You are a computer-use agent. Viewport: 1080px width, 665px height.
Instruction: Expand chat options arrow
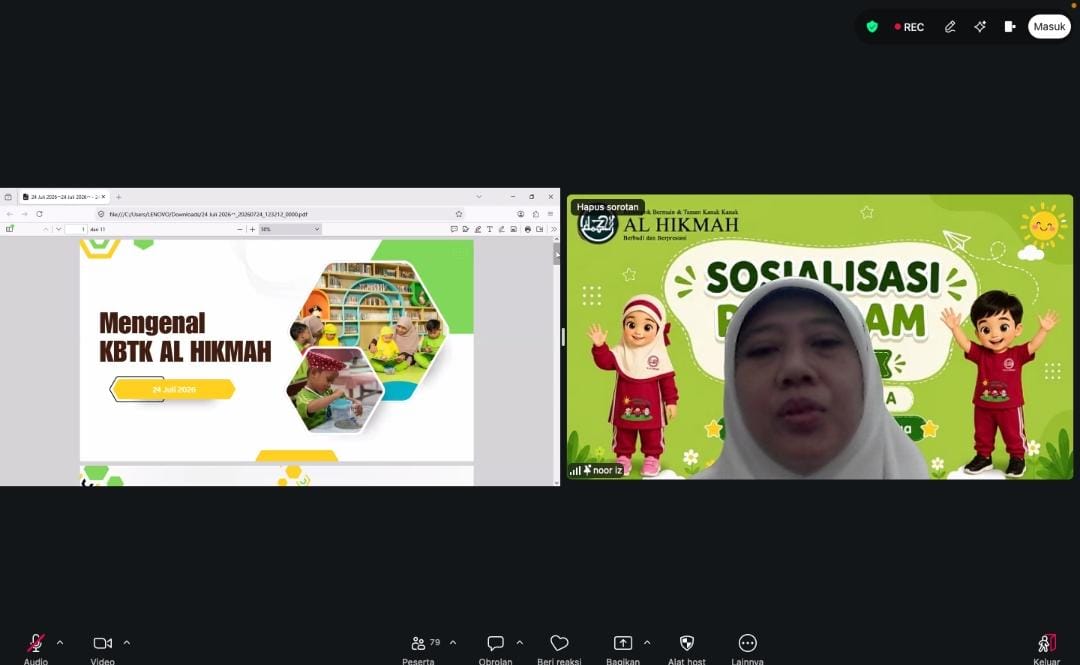[519, 643]
